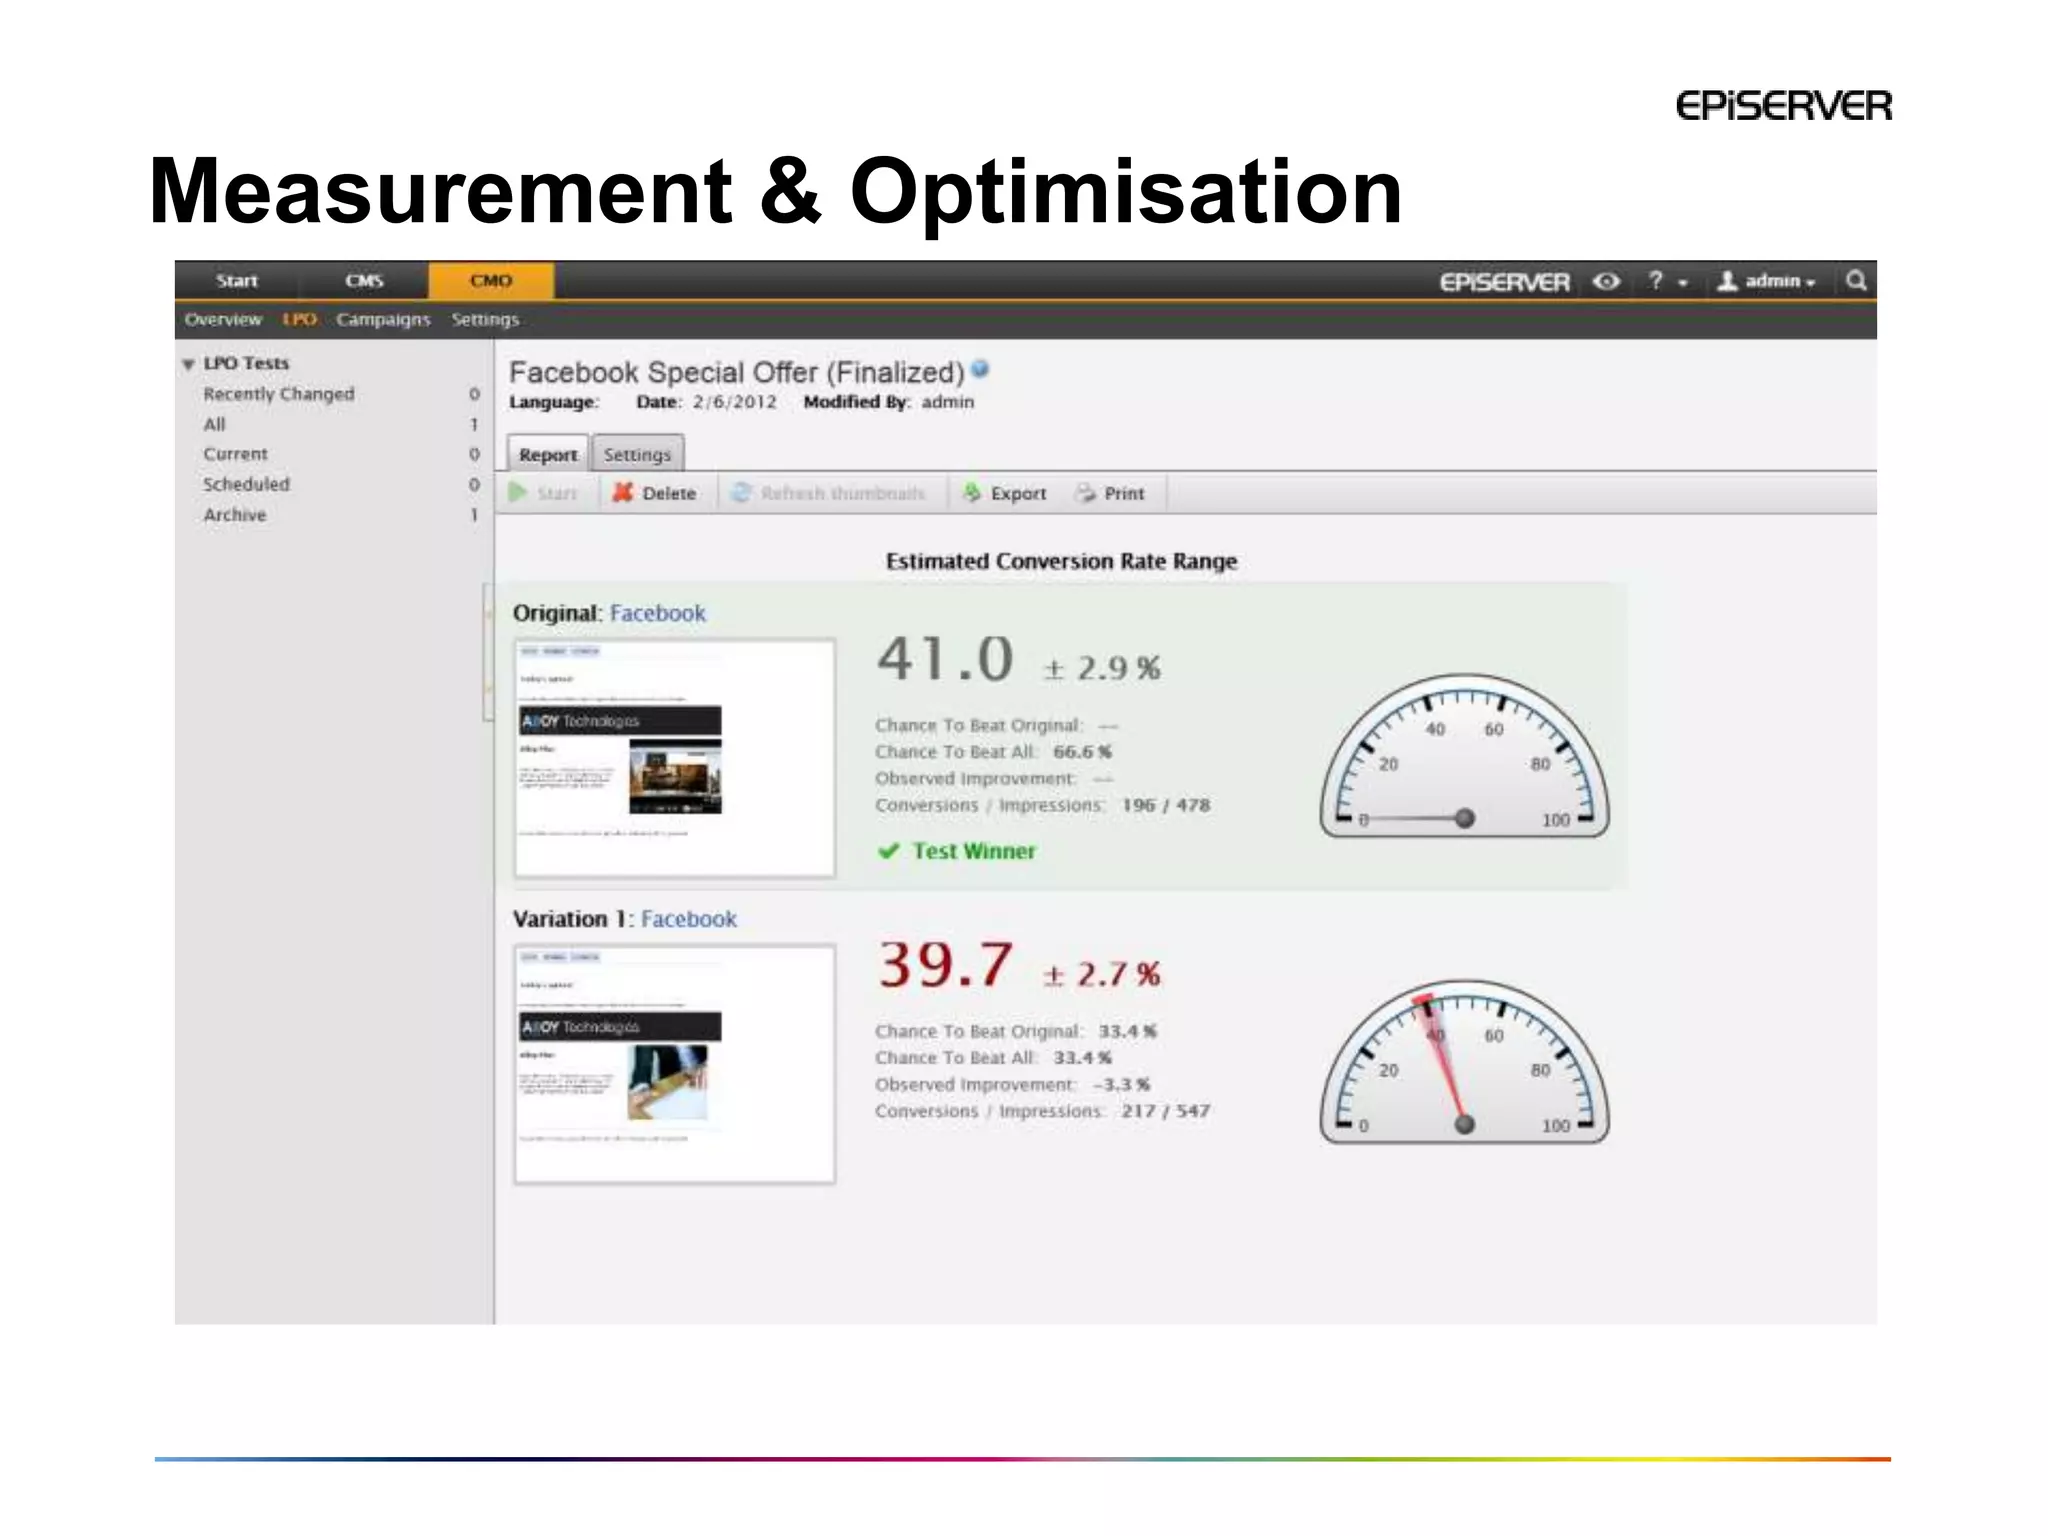Click the Observed Improvement -3.3 % value
This screenshot has width=2048, height=1536.
point(1121,1084)
